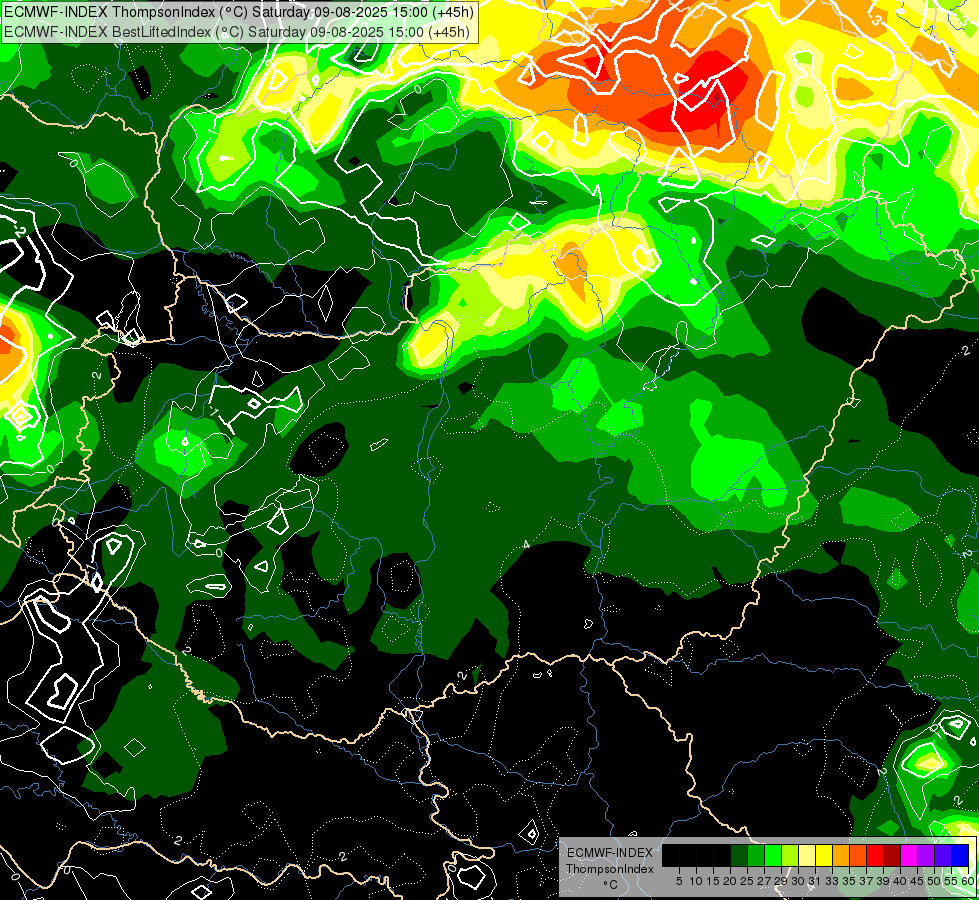
Task: Click the legend tick label 40
Action: click(x=899, y=881)
